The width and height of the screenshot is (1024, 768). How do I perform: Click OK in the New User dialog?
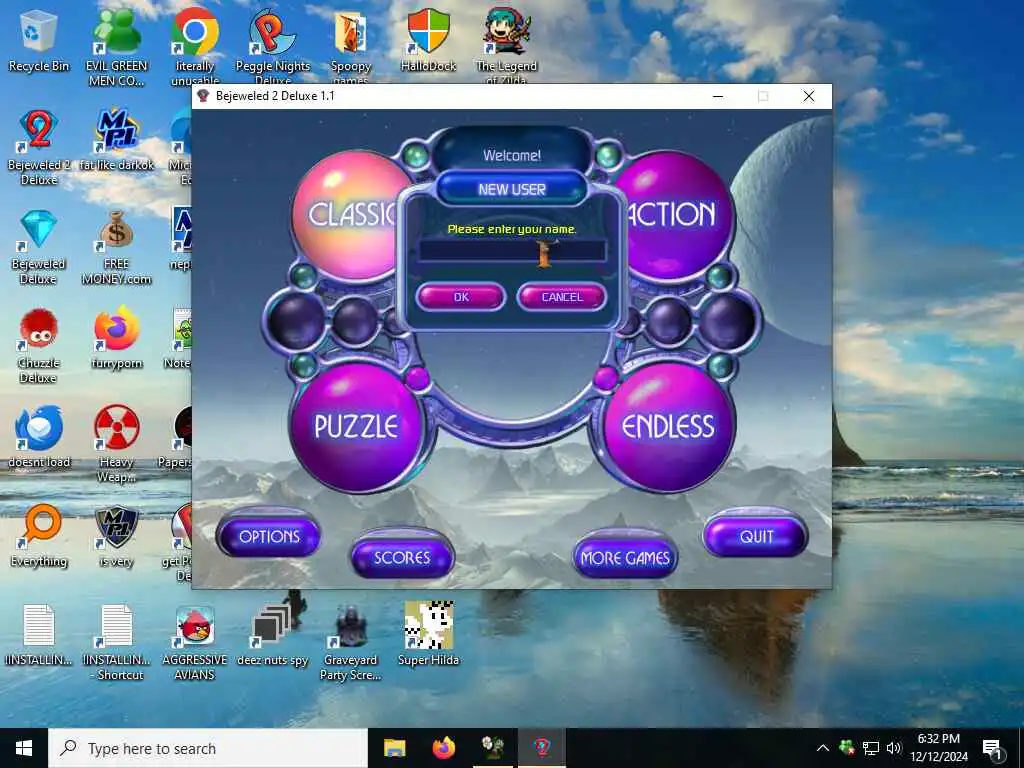pyautogui.click(x=461, y=297)
